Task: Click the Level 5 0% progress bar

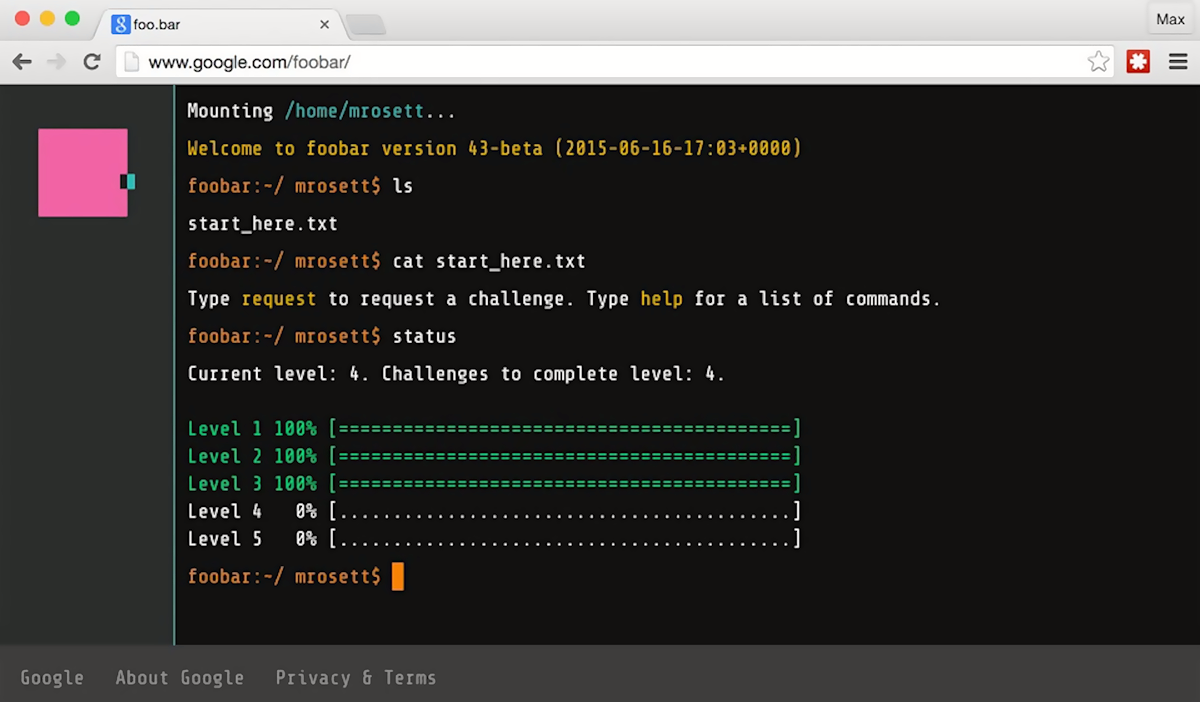Action: 565,539
